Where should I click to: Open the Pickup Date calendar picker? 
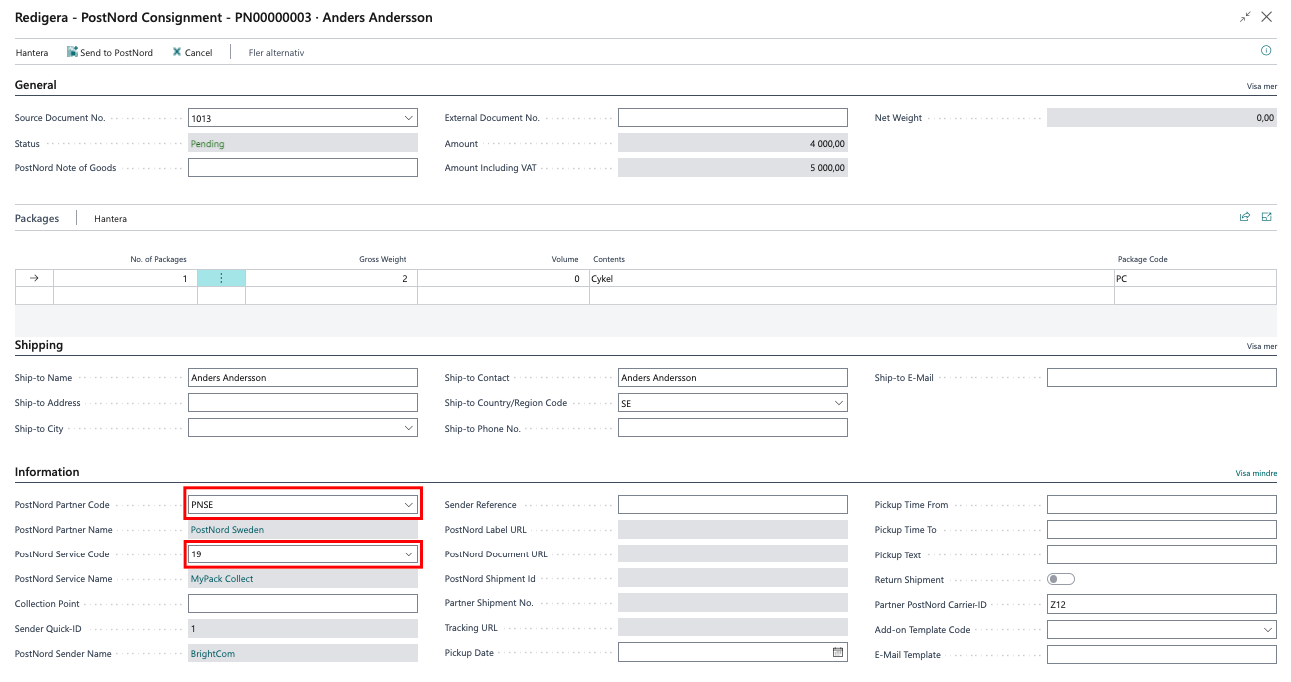[x=838, y=653]
